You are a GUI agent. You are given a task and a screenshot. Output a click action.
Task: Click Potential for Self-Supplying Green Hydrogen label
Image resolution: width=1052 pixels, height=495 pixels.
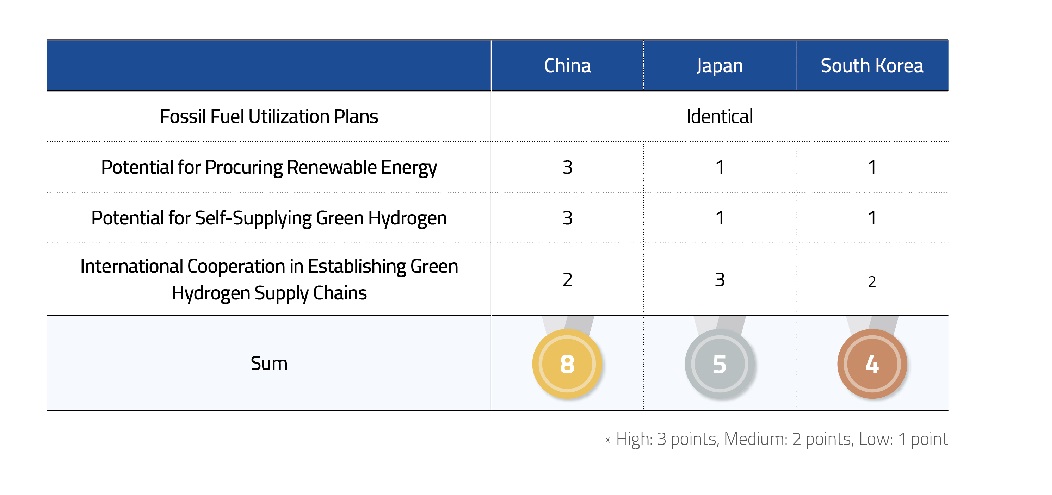pyautogui.click(x=269, y=218)
